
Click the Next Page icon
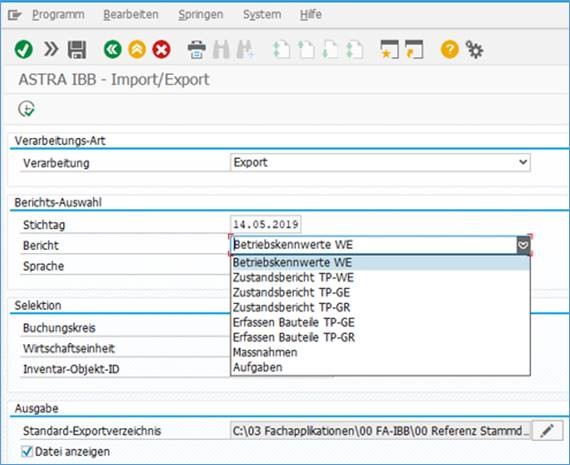330,50
